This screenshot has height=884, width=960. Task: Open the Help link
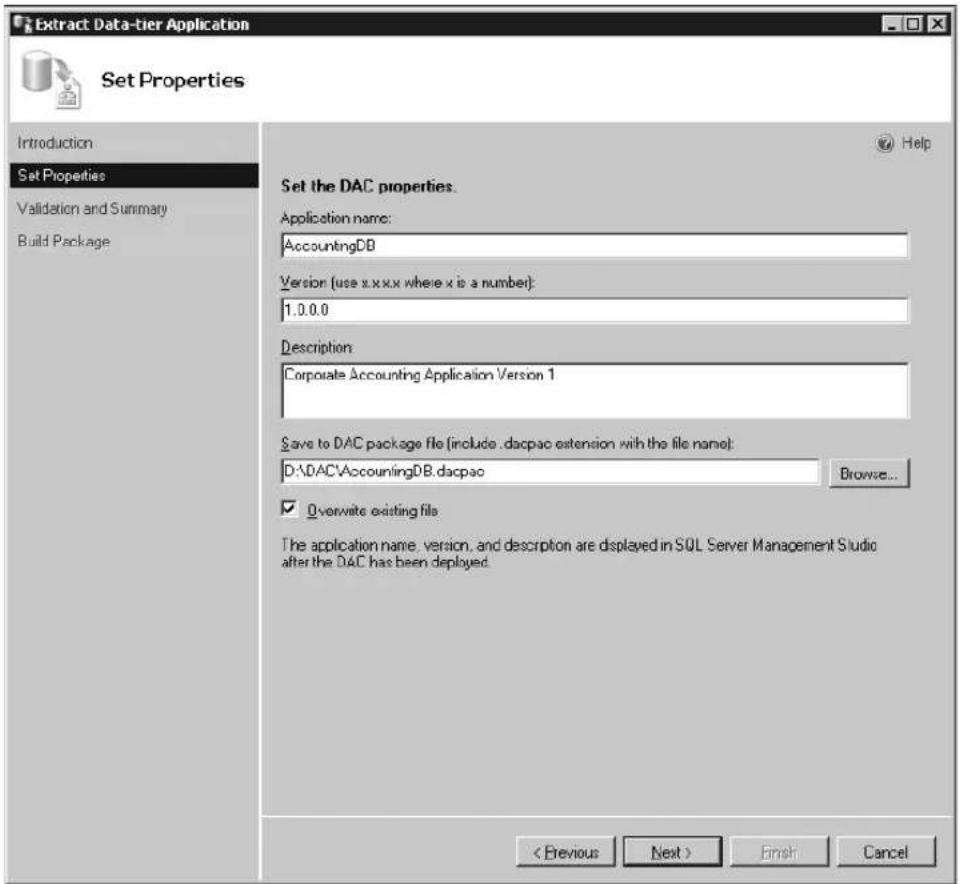(x=916, y=143)
